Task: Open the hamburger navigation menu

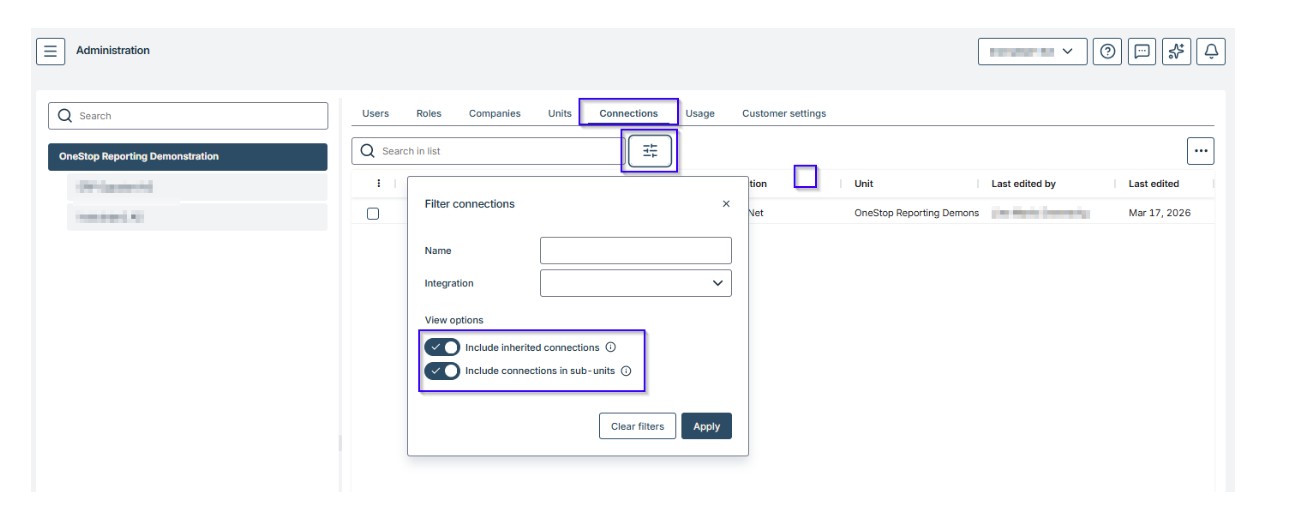Action: [52, 51]
